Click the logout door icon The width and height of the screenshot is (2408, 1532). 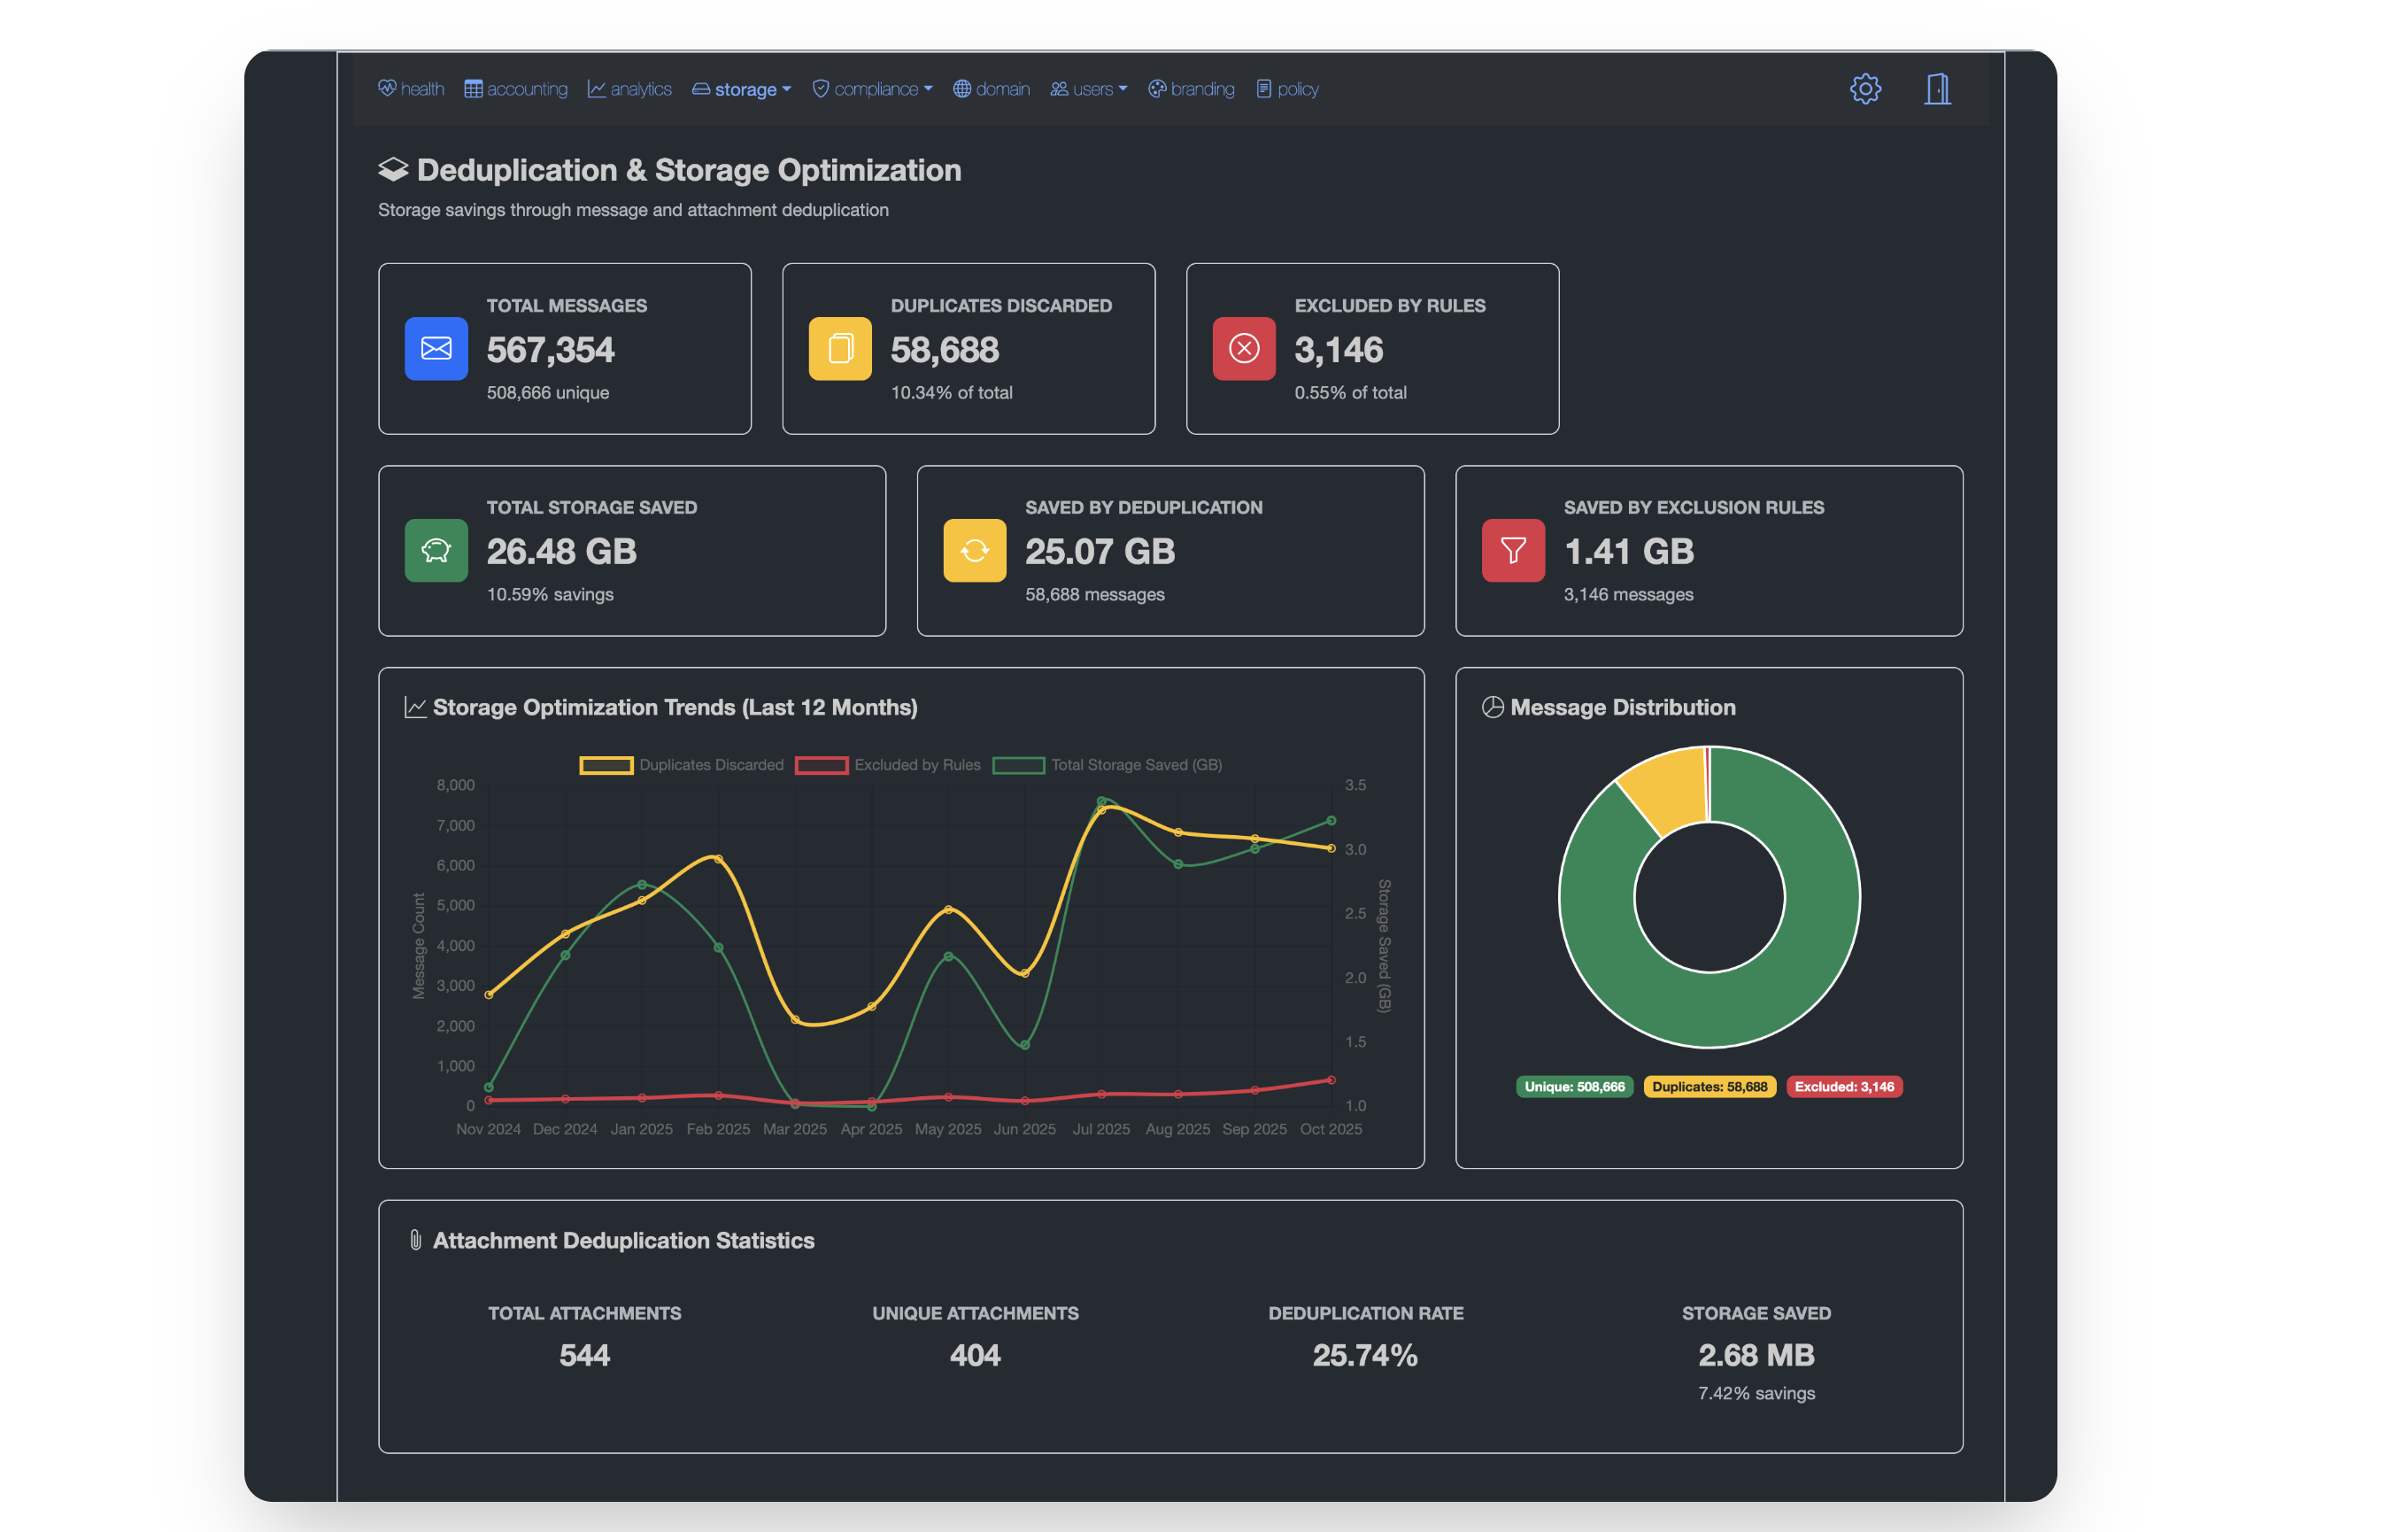click(1937, 89)
